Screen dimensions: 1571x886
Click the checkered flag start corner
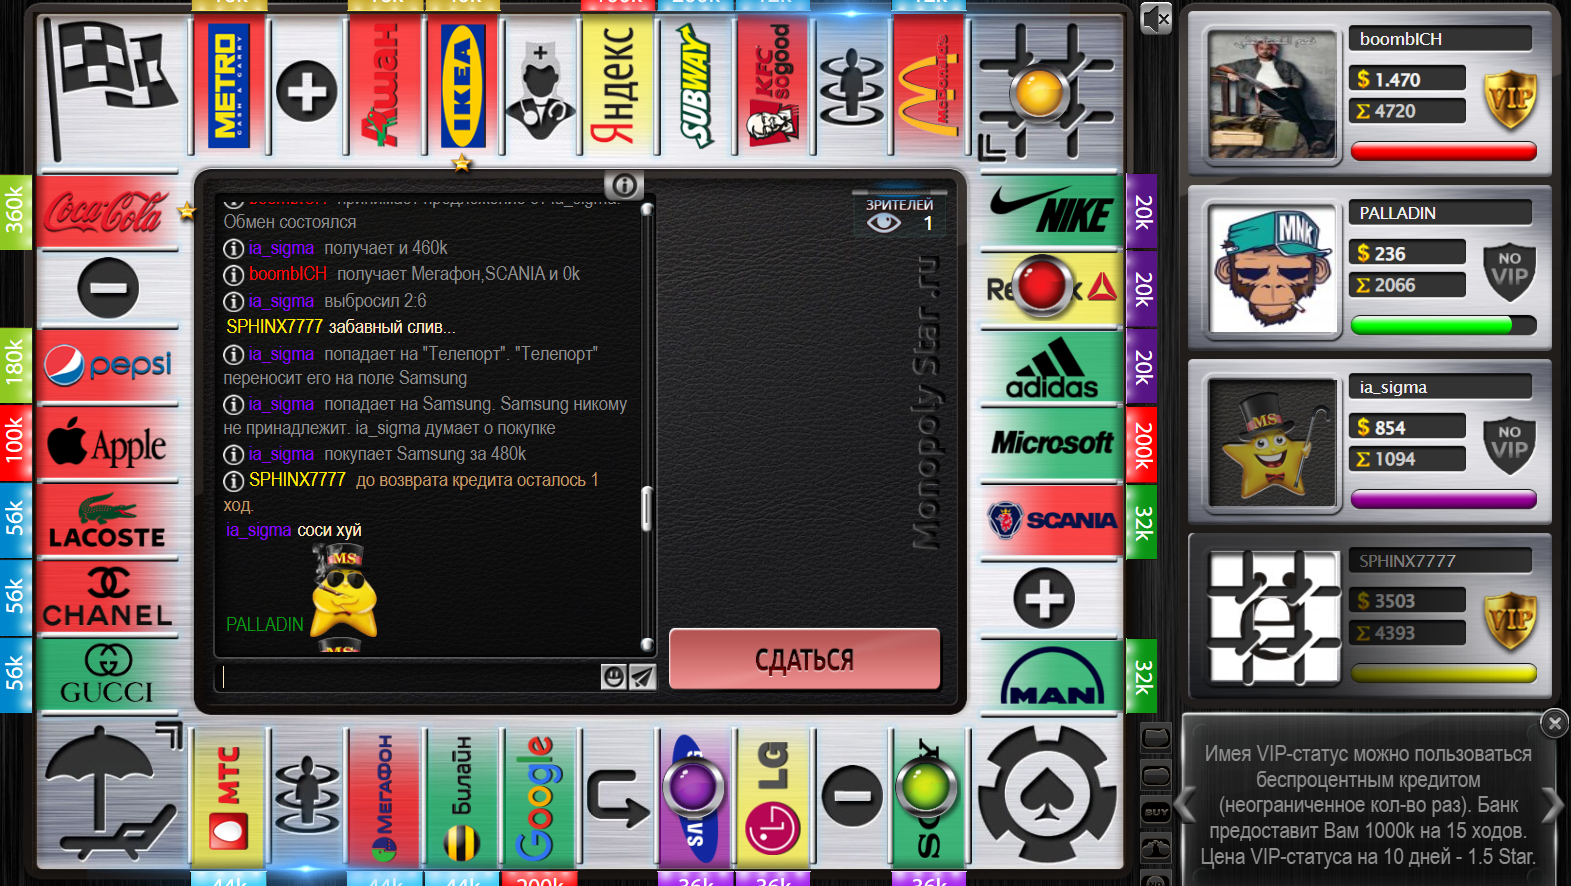coord(112,88)
